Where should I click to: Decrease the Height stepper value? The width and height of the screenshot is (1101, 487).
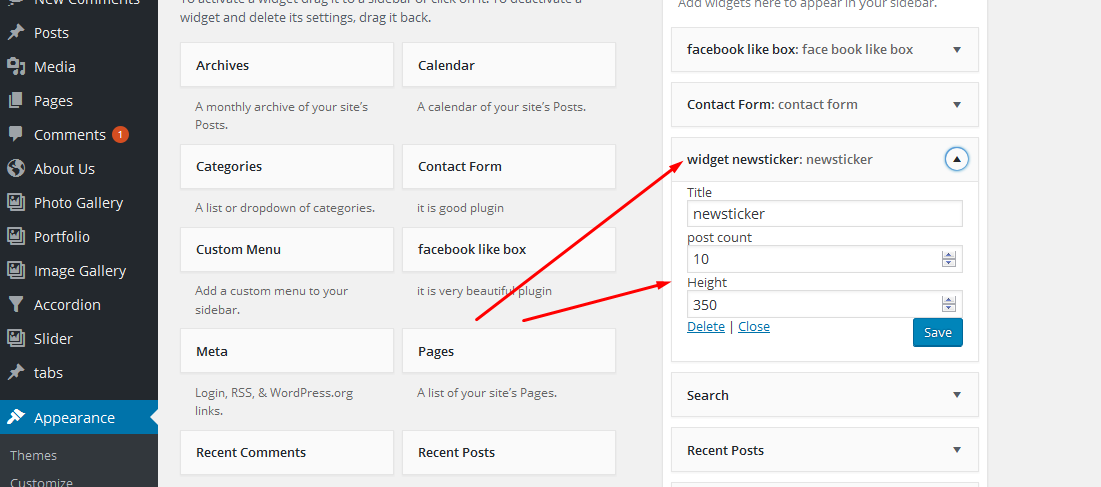click(x=949, y=308)
